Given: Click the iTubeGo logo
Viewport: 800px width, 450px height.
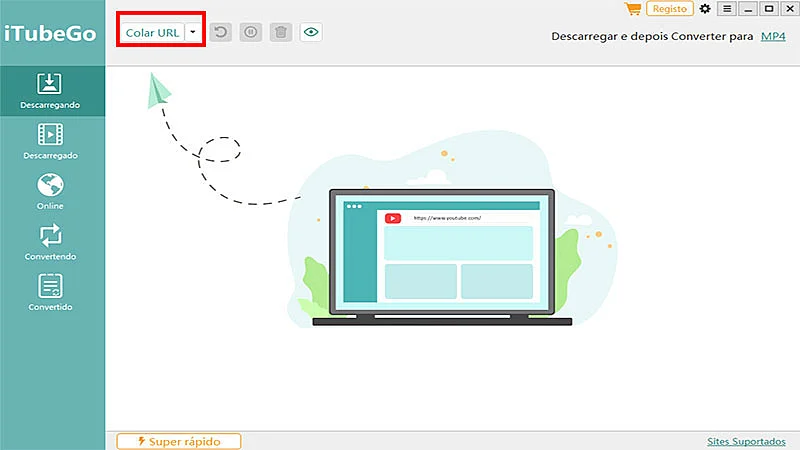Looking at the screenshot, I should tap(49, 32).
